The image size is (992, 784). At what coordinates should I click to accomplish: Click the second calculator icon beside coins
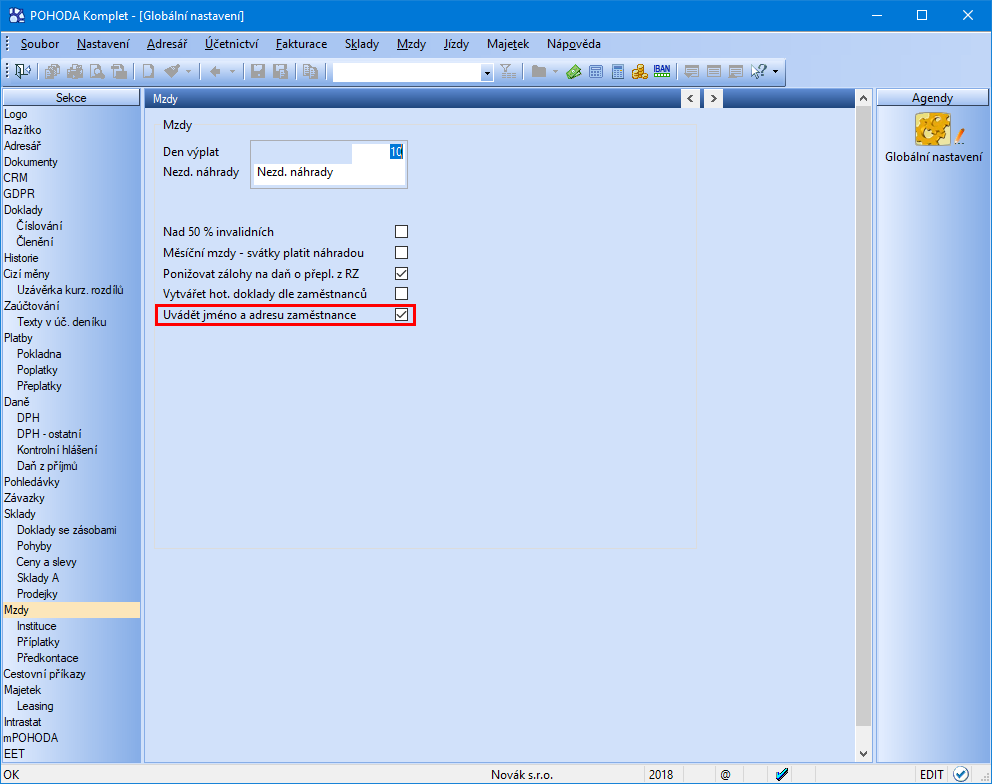pyautogui.click(x=618, y=72)
